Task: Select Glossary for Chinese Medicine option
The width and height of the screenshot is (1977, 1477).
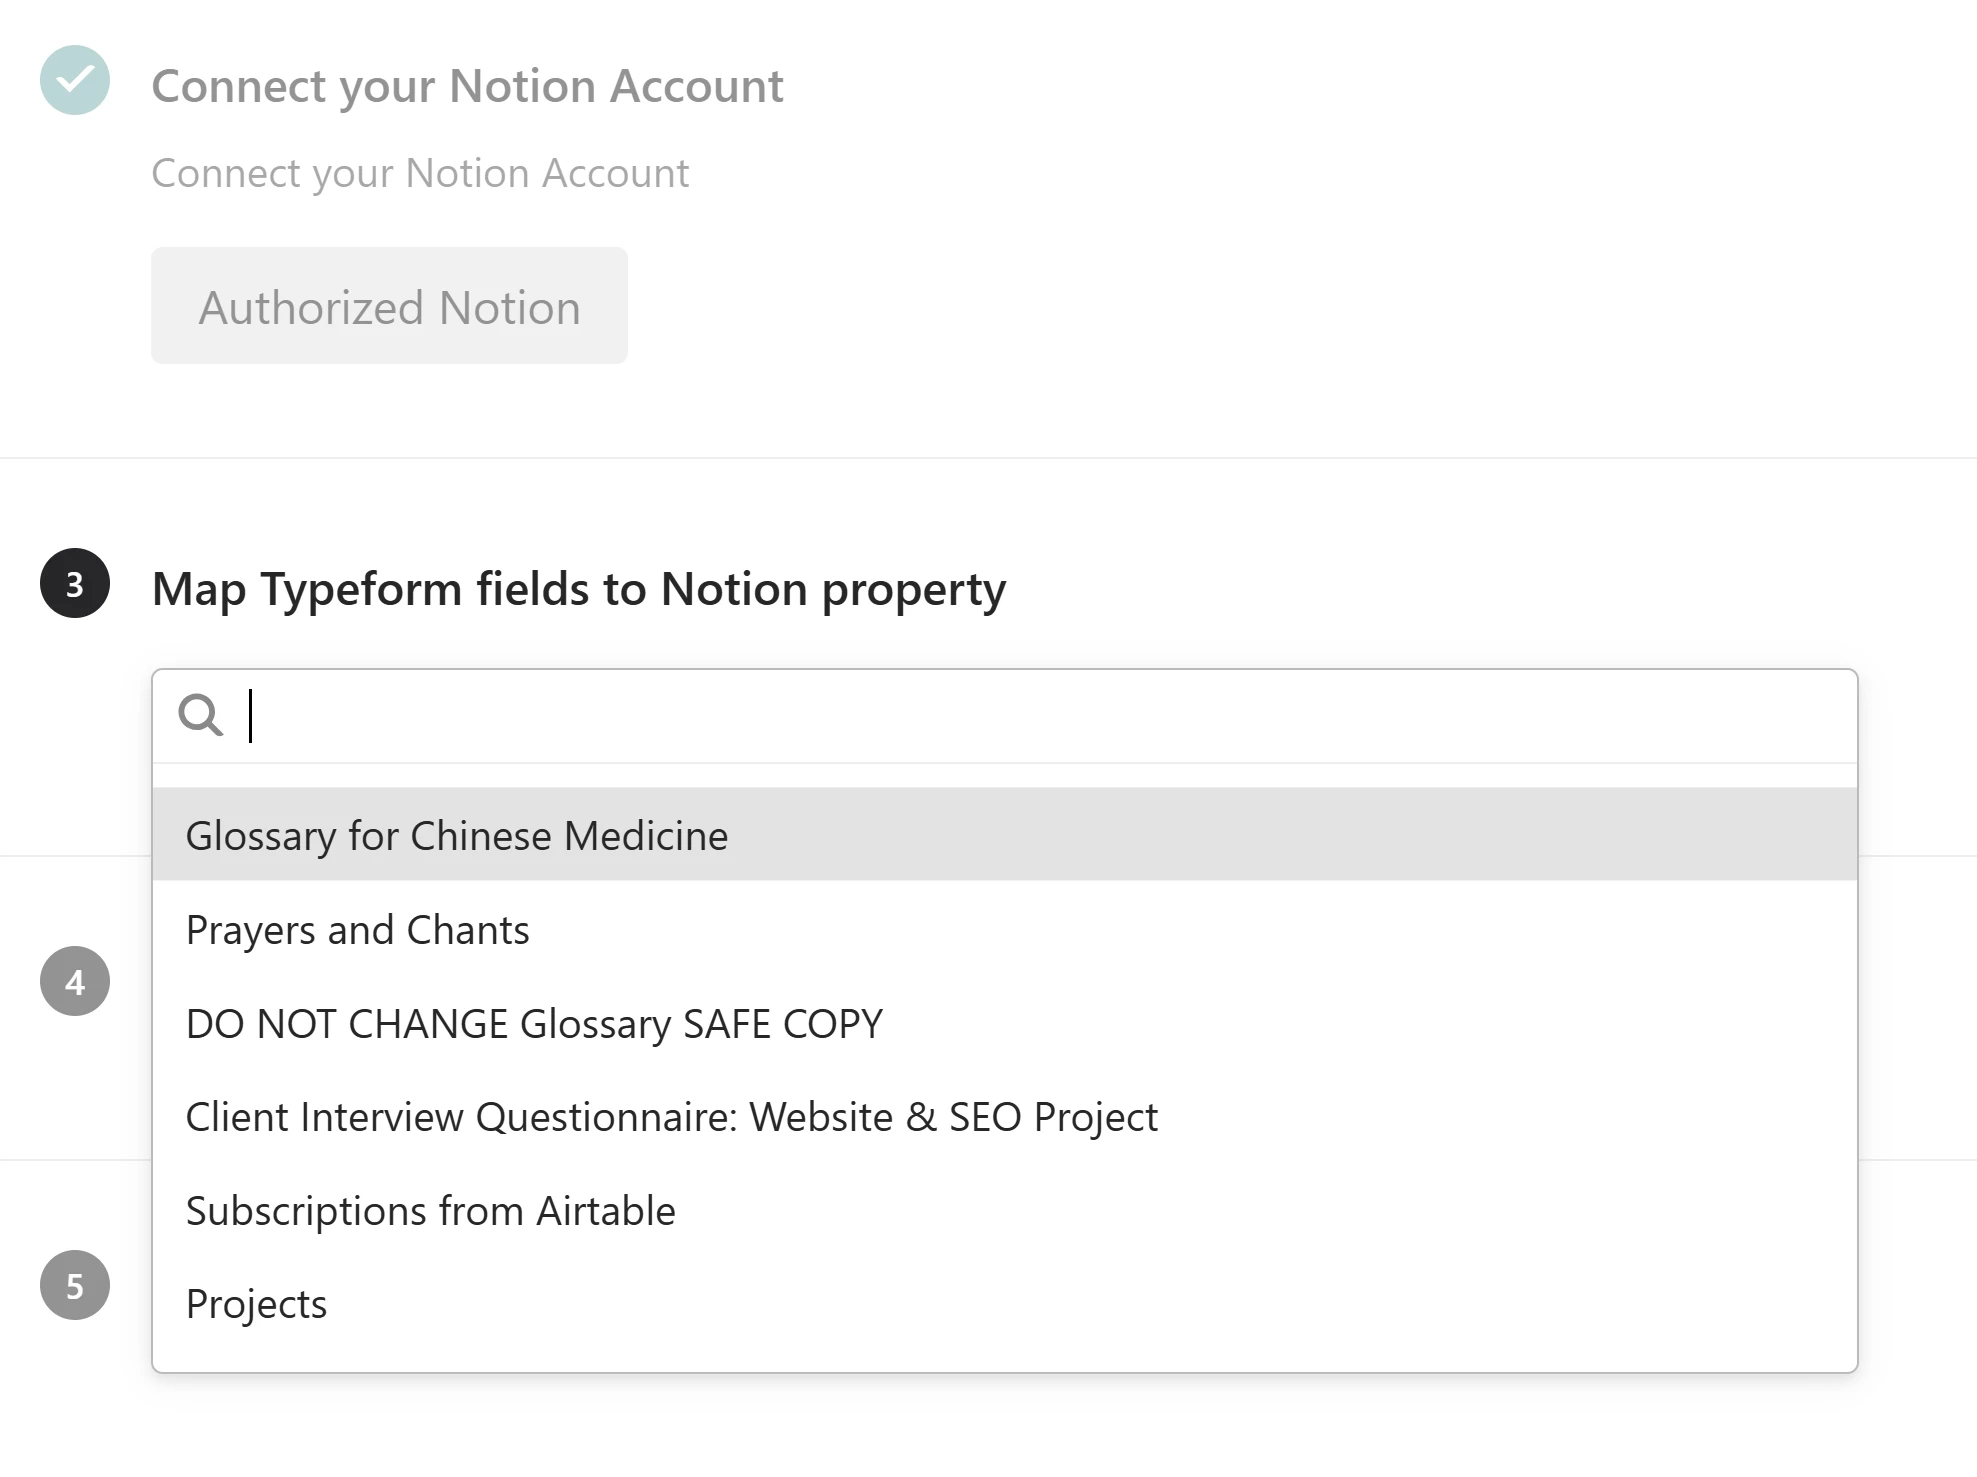Action: click(457, 835)
